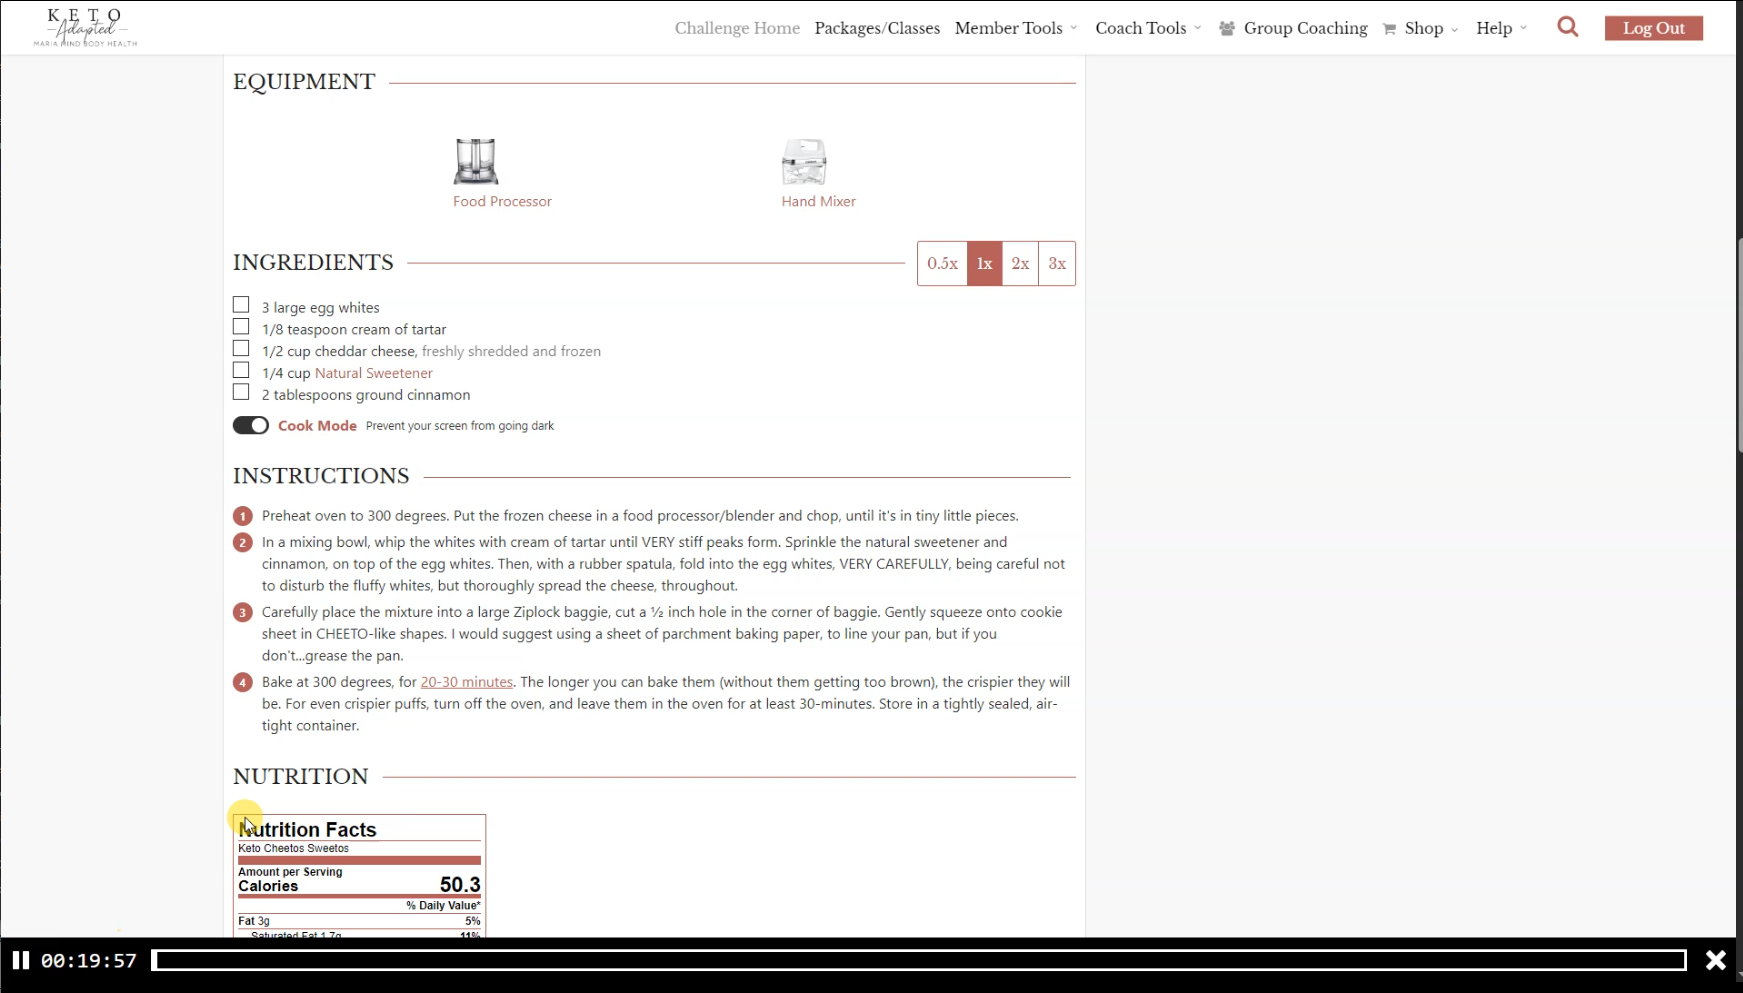Image resolution: width=1743 pixels, height=993 pixels.
Task: Open the site search magnifier icon
Action: 1567,28
